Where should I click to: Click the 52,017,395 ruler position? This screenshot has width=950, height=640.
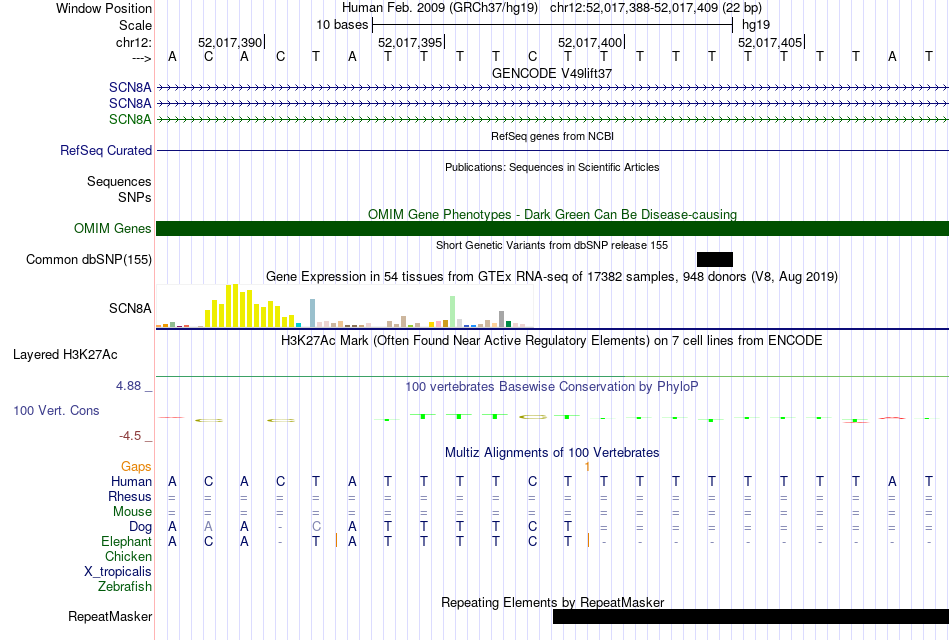point(410,42)
